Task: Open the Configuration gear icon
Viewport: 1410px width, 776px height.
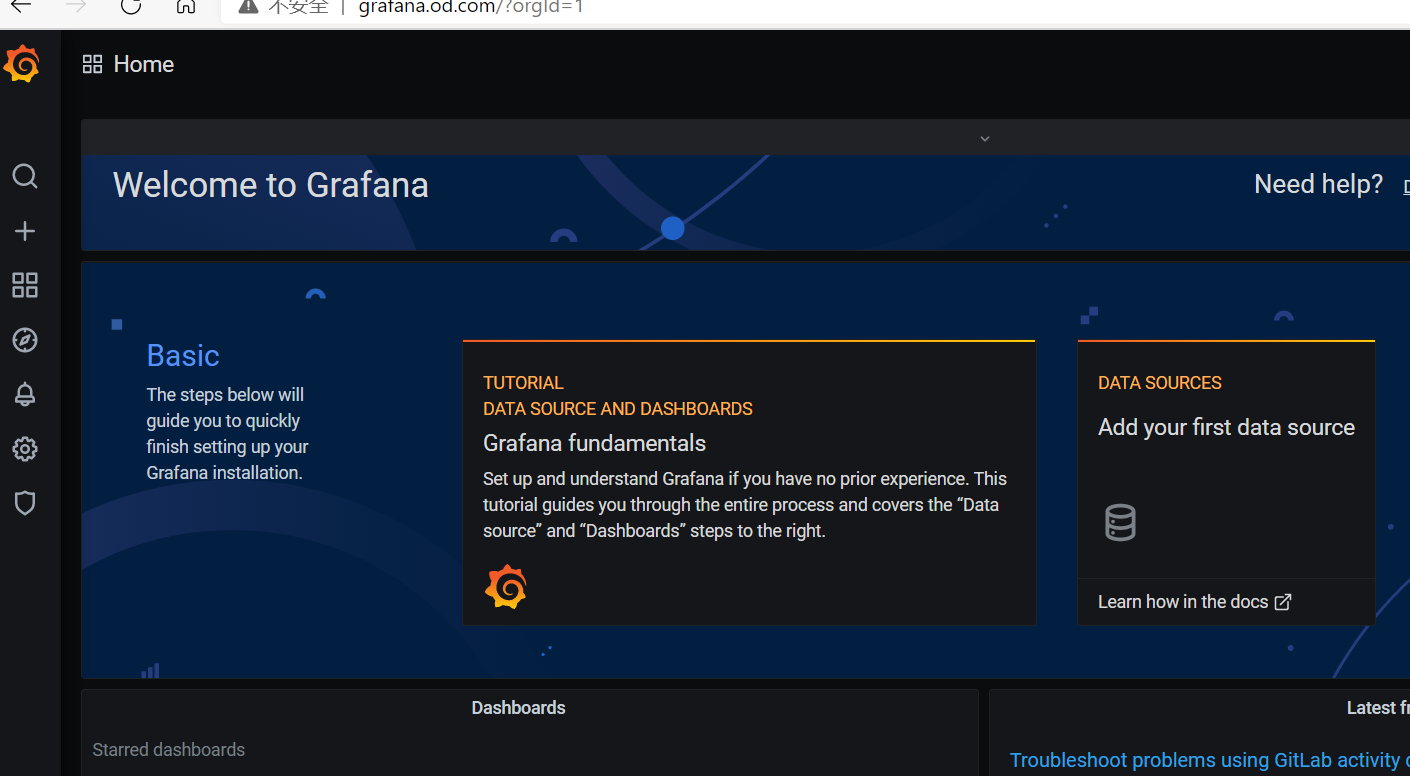Action: [25, 449]
